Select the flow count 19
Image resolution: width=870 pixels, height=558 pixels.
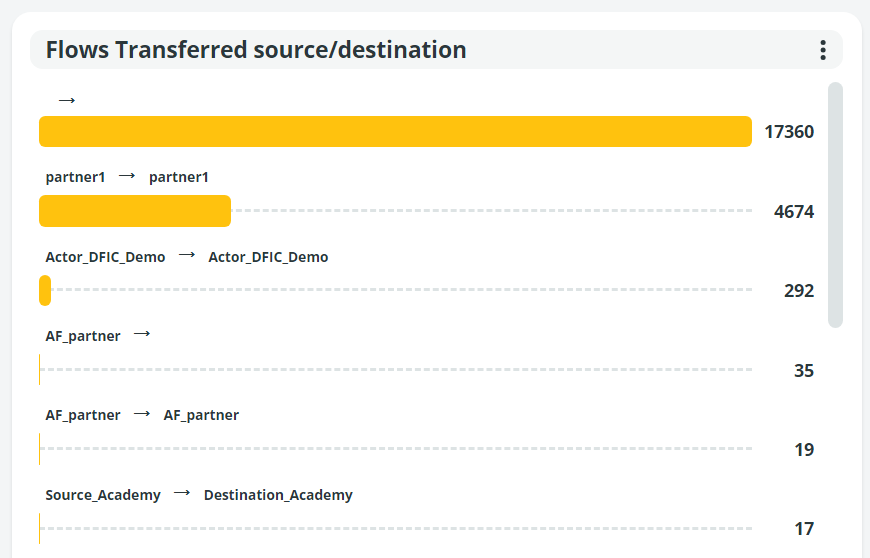(804, 450)
